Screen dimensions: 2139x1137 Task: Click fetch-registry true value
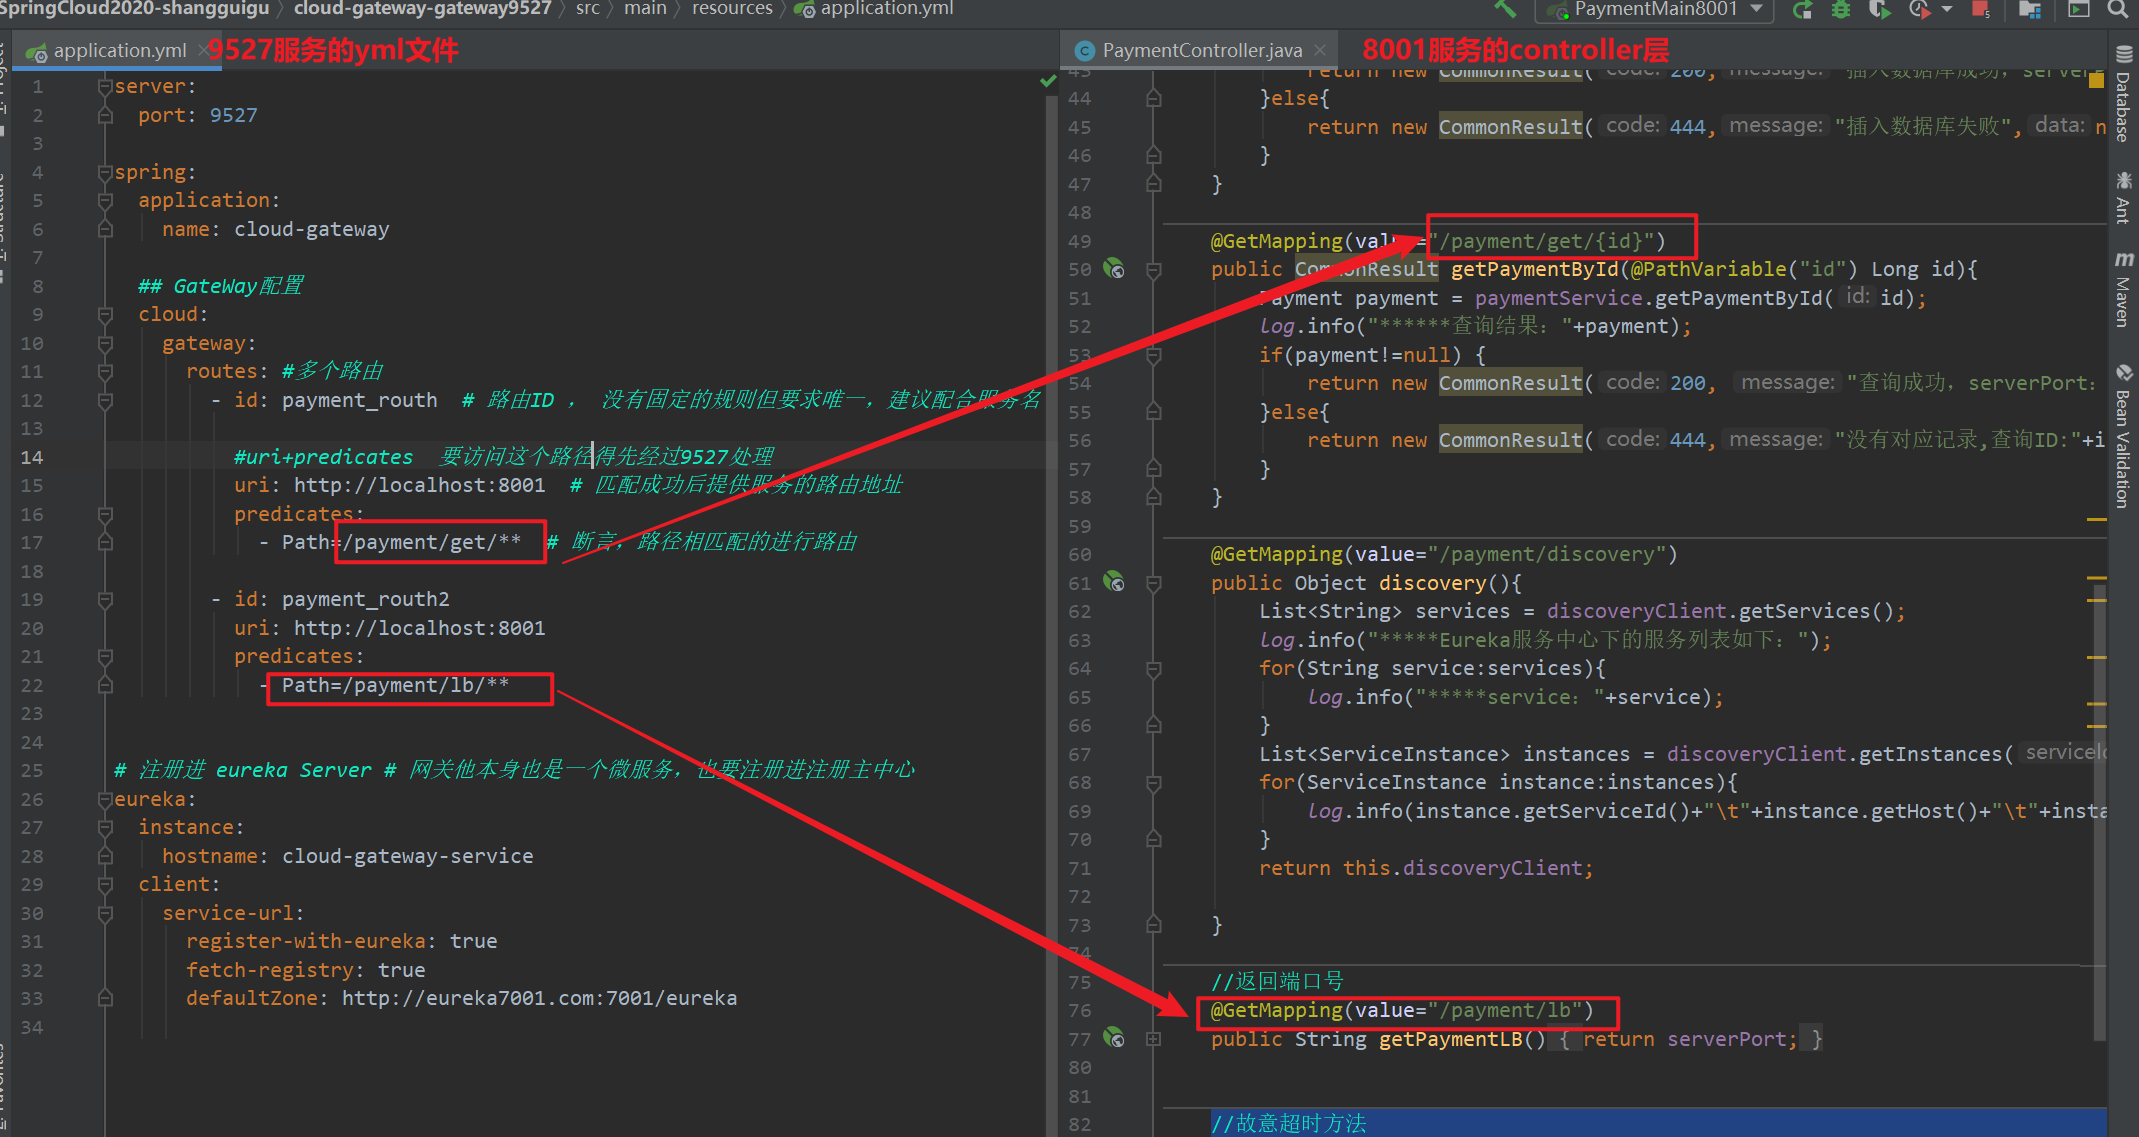point(401,970)
